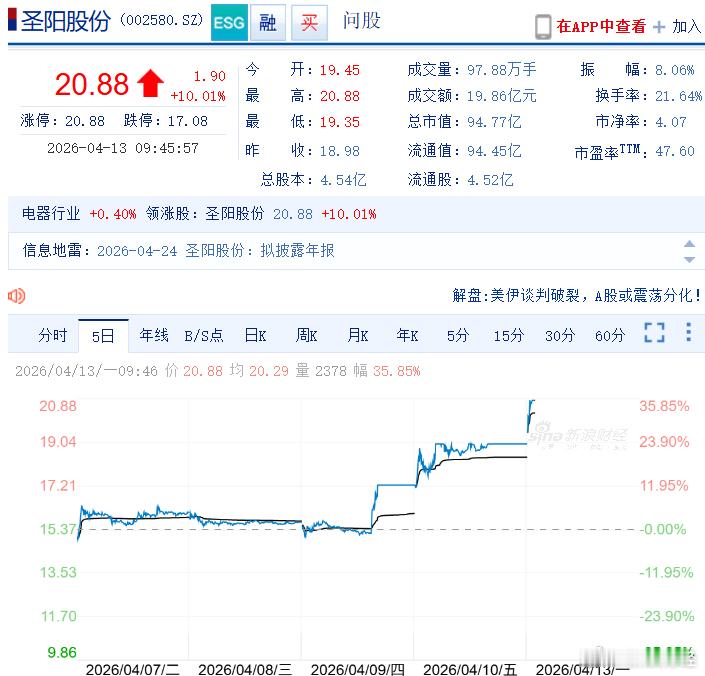Open 月K monthly candlestick tab

click(x=357, y=335)
